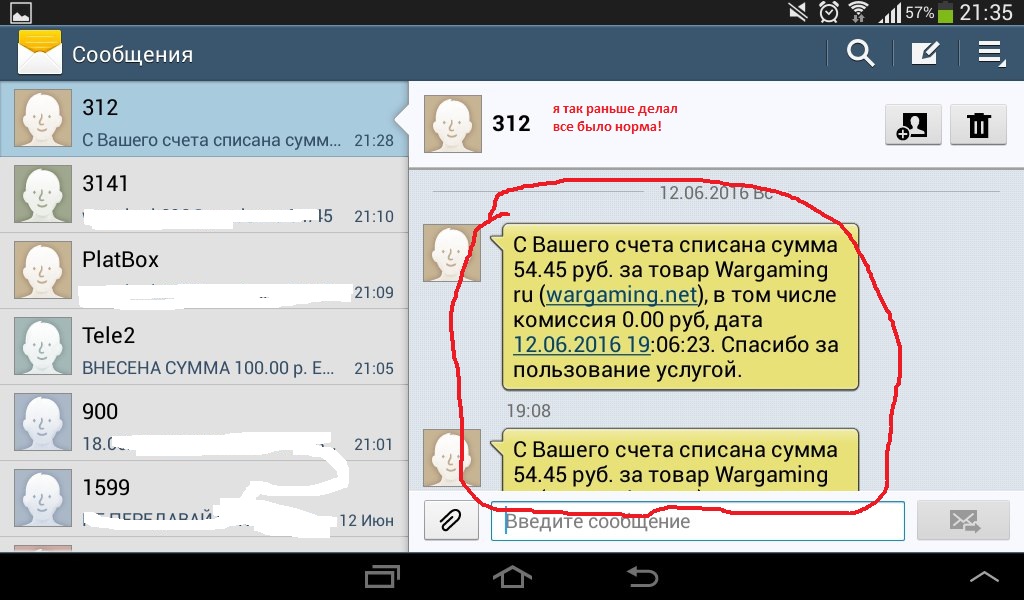Tap the 900 contact avatar
This screenshot has width=1024, height=600.
pos(43,422)
